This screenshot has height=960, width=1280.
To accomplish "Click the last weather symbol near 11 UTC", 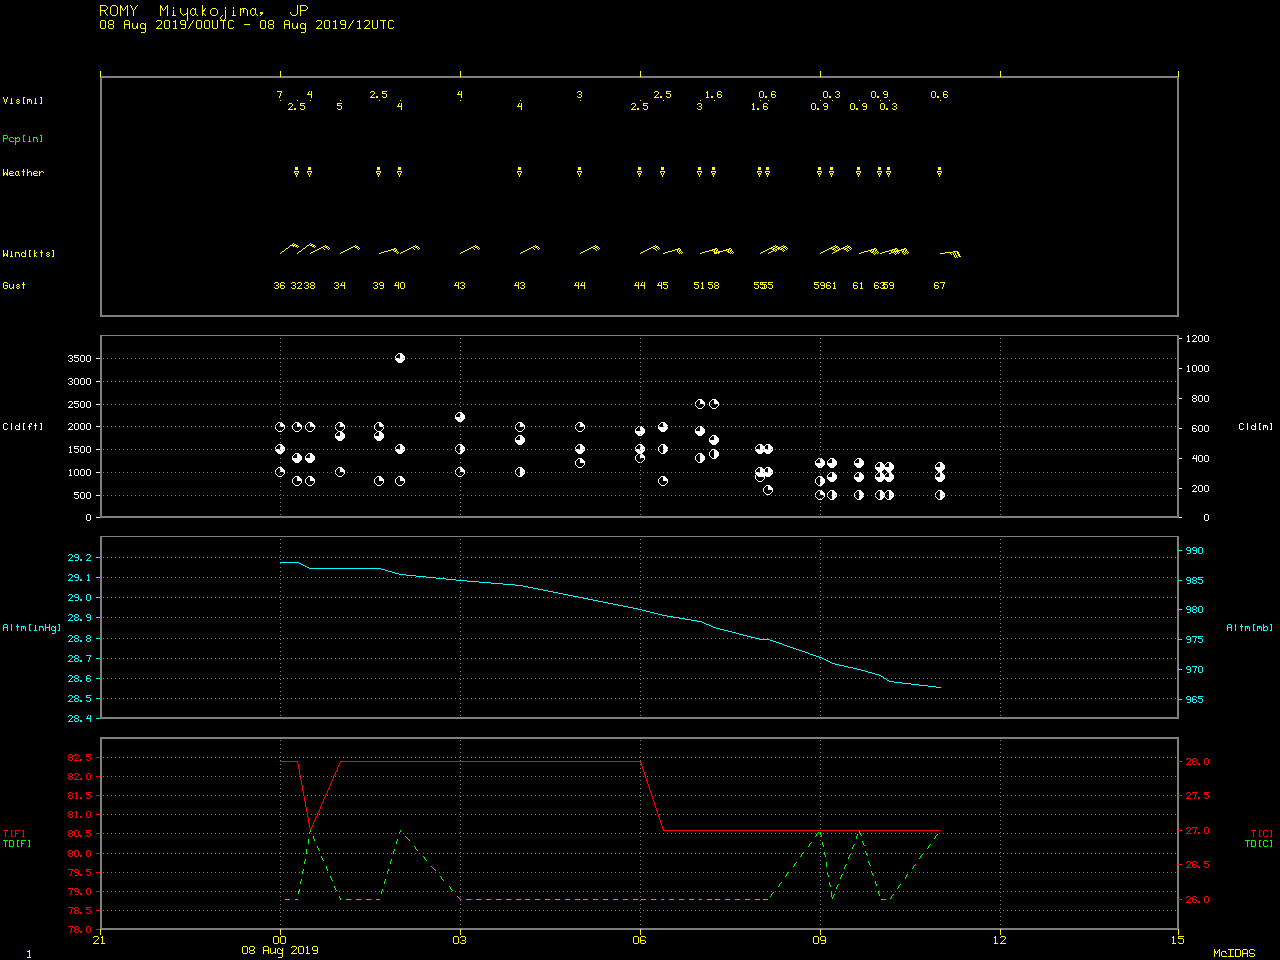I will (939, 172).
